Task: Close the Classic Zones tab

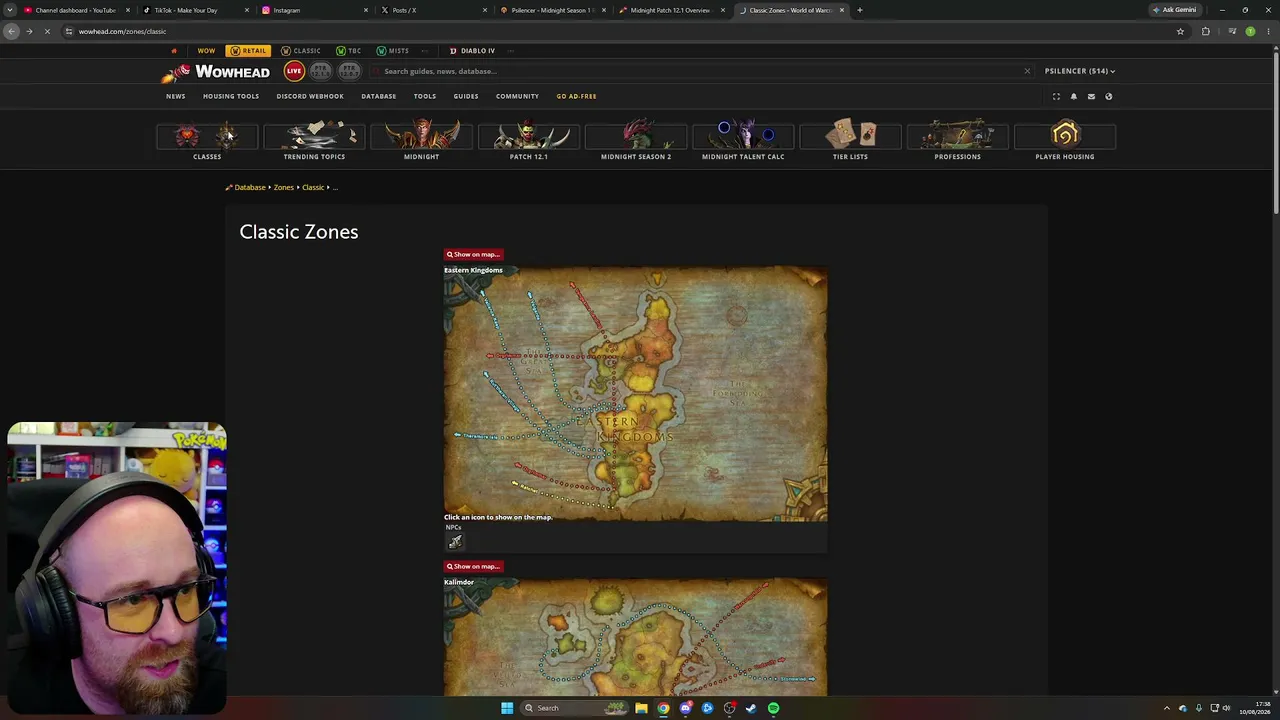Action: (x=842, y=10)
